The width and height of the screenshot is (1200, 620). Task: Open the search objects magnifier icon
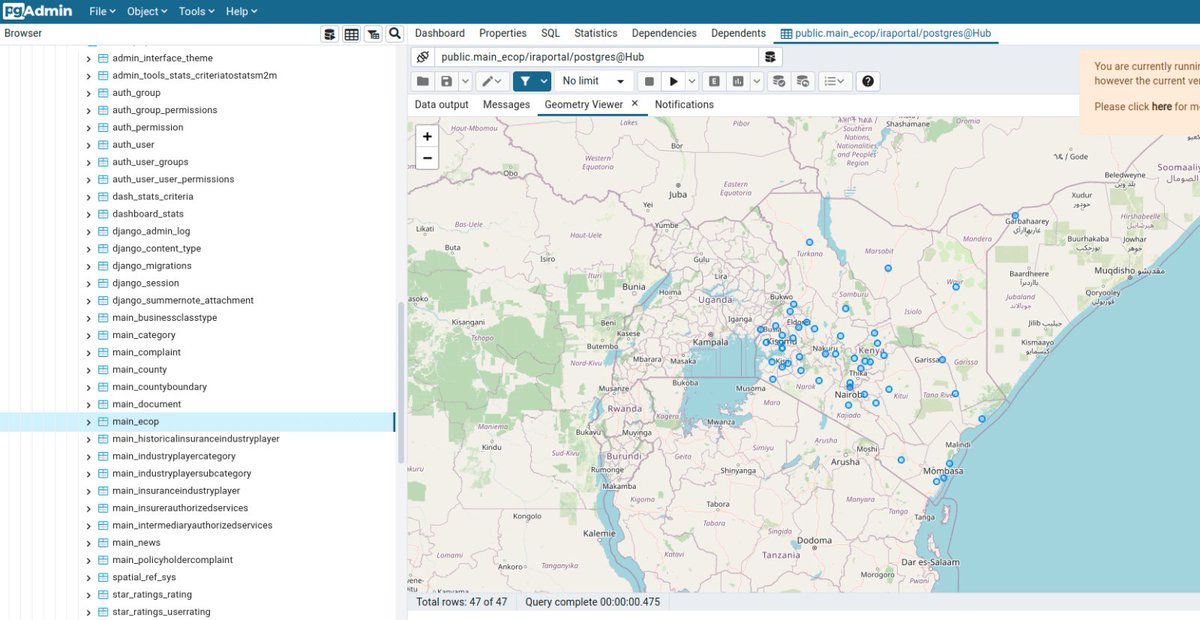(395, 34)
